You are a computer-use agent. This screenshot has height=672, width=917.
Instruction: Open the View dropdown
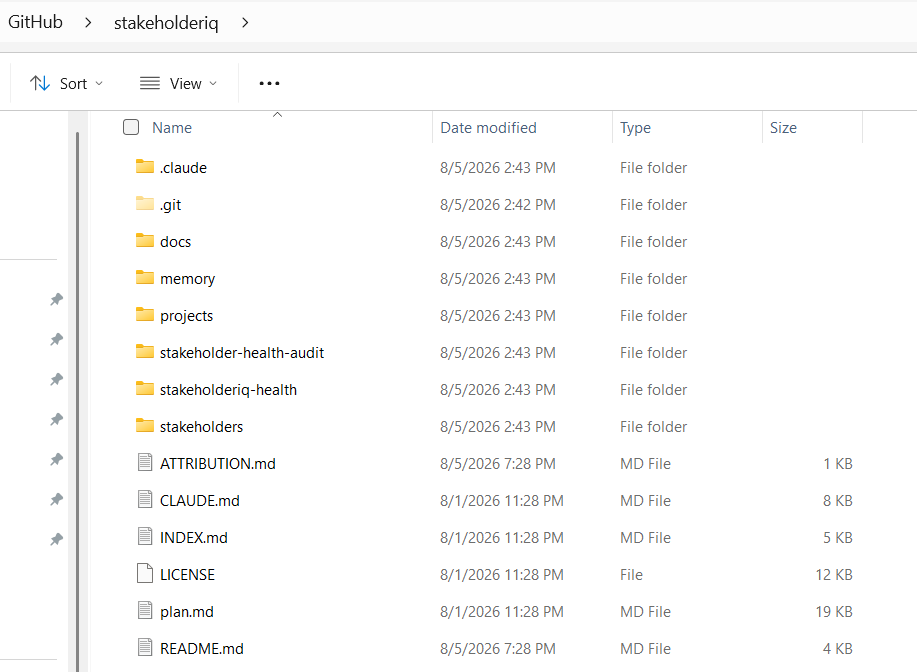[x=178, y=84]
